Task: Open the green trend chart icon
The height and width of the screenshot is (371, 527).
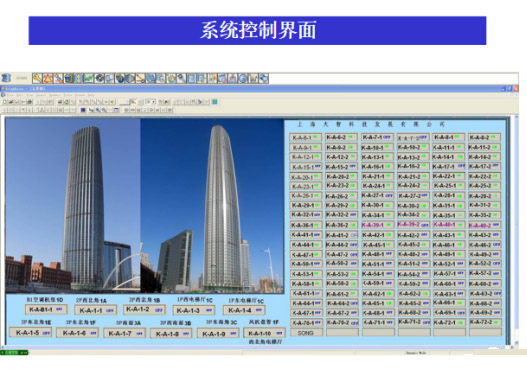Action: click(88, 78)
